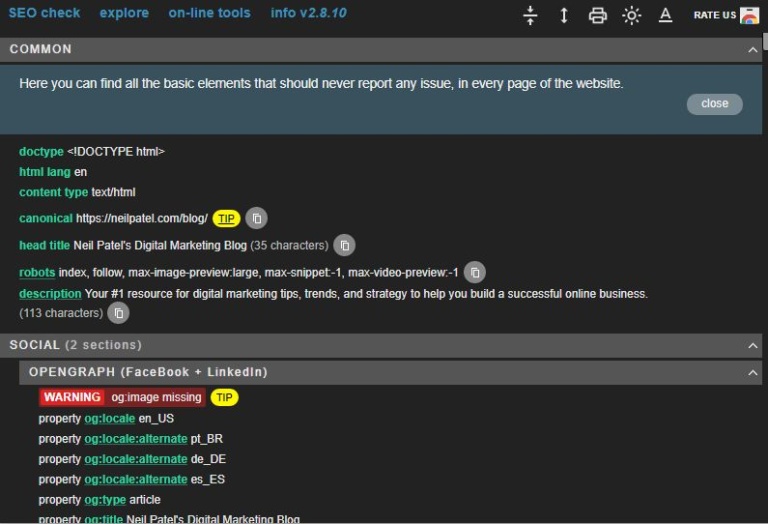Click the head title text Neil Patel's Digital Marketing Blog

pyautogui.click(x=160, y=245)
